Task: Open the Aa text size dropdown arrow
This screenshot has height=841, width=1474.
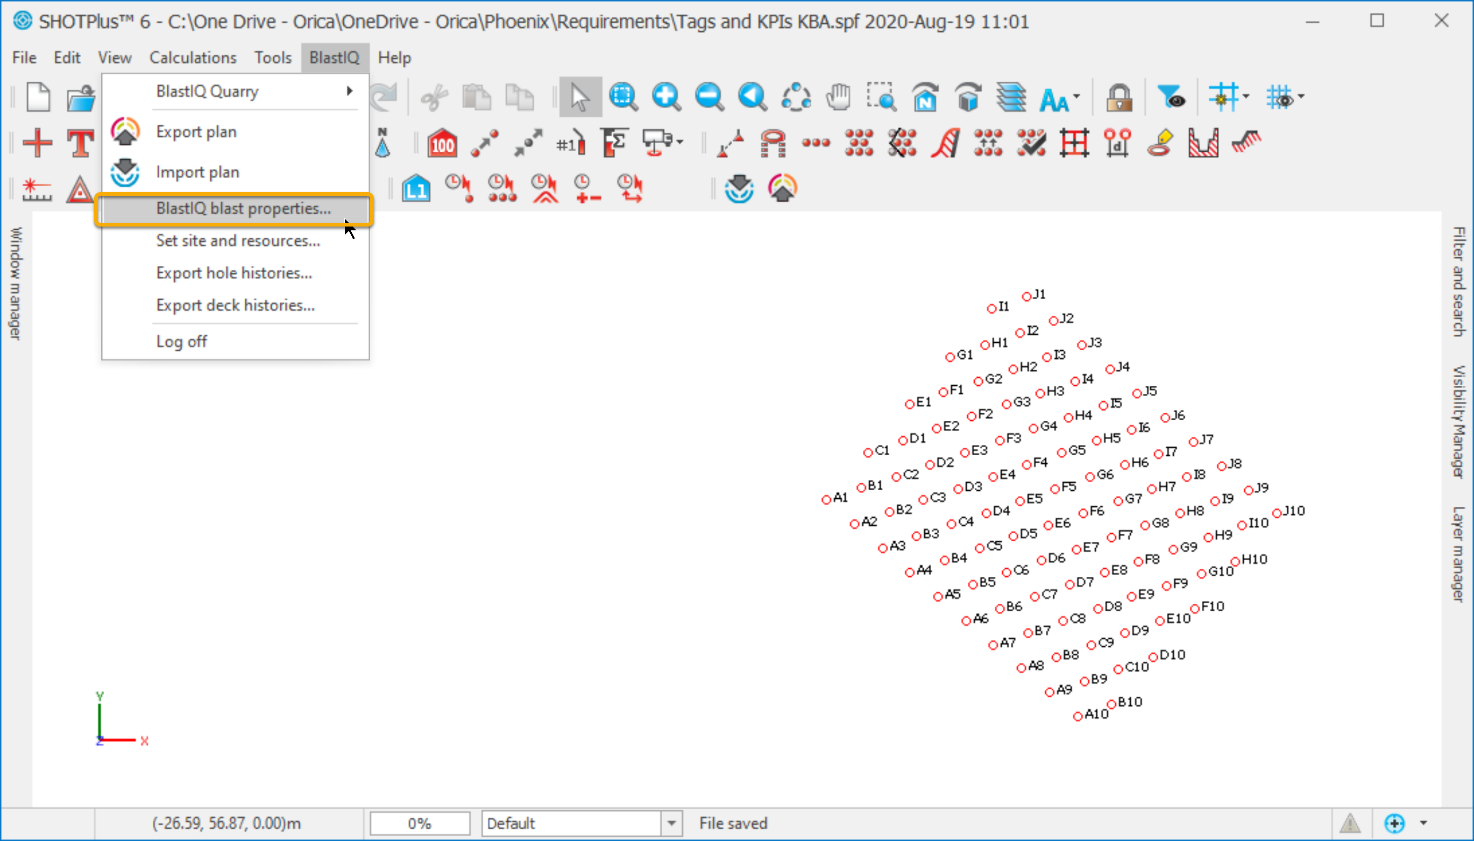Action: tap(1077, 98)
